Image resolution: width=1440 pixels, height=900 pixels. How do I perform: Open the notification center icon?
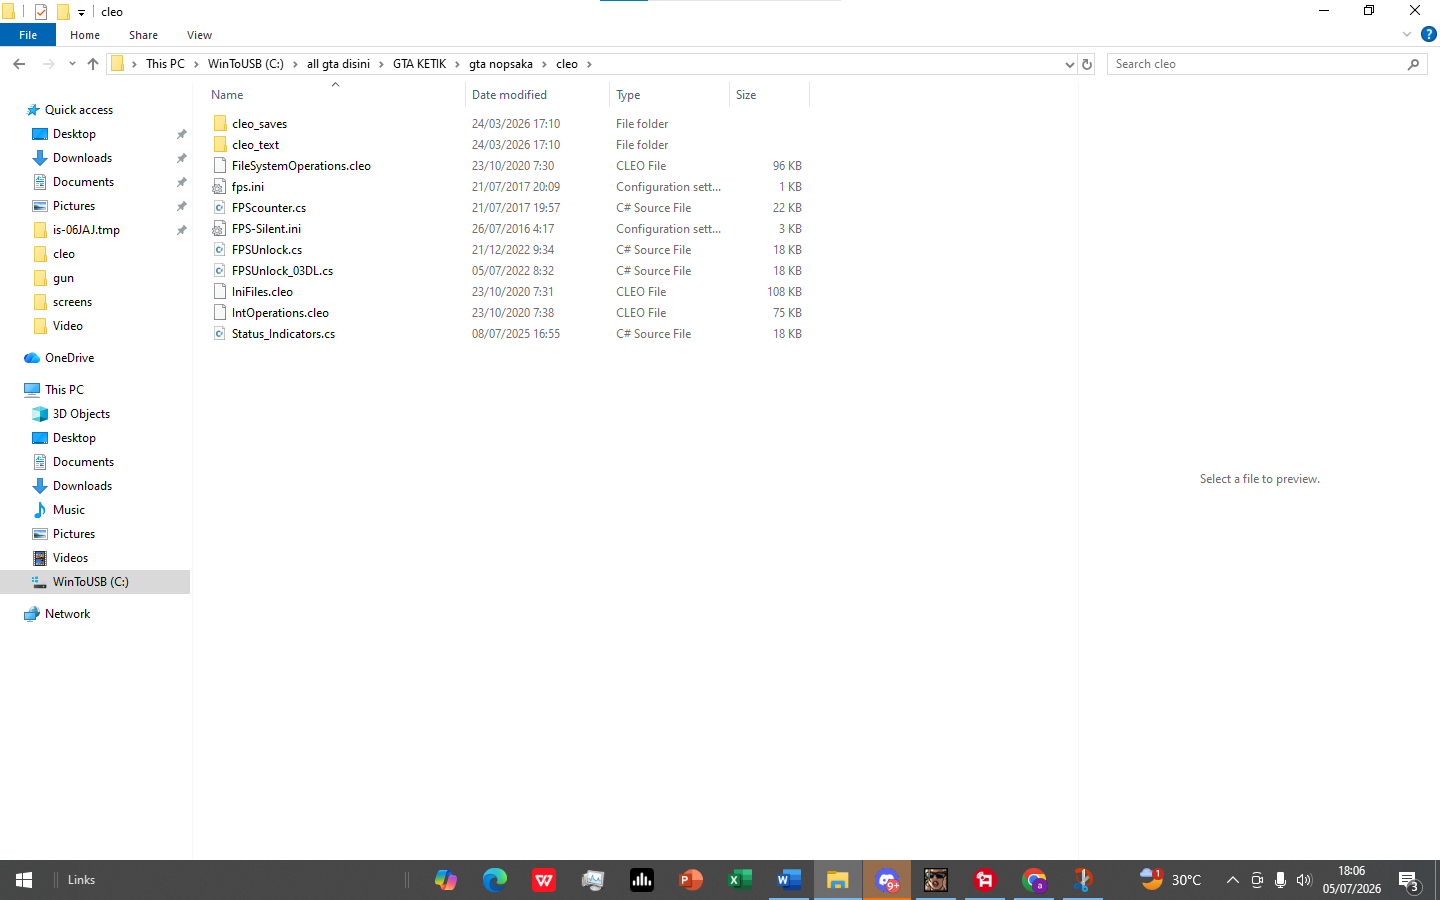click(1409, 881)
